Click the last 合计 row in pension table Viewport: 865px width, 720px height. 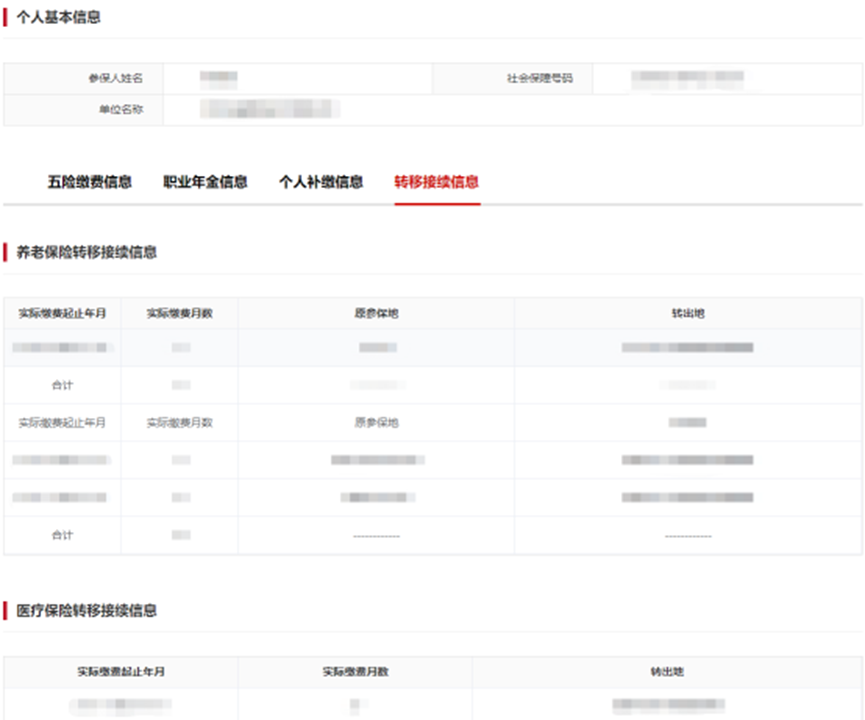coord(62,535)
